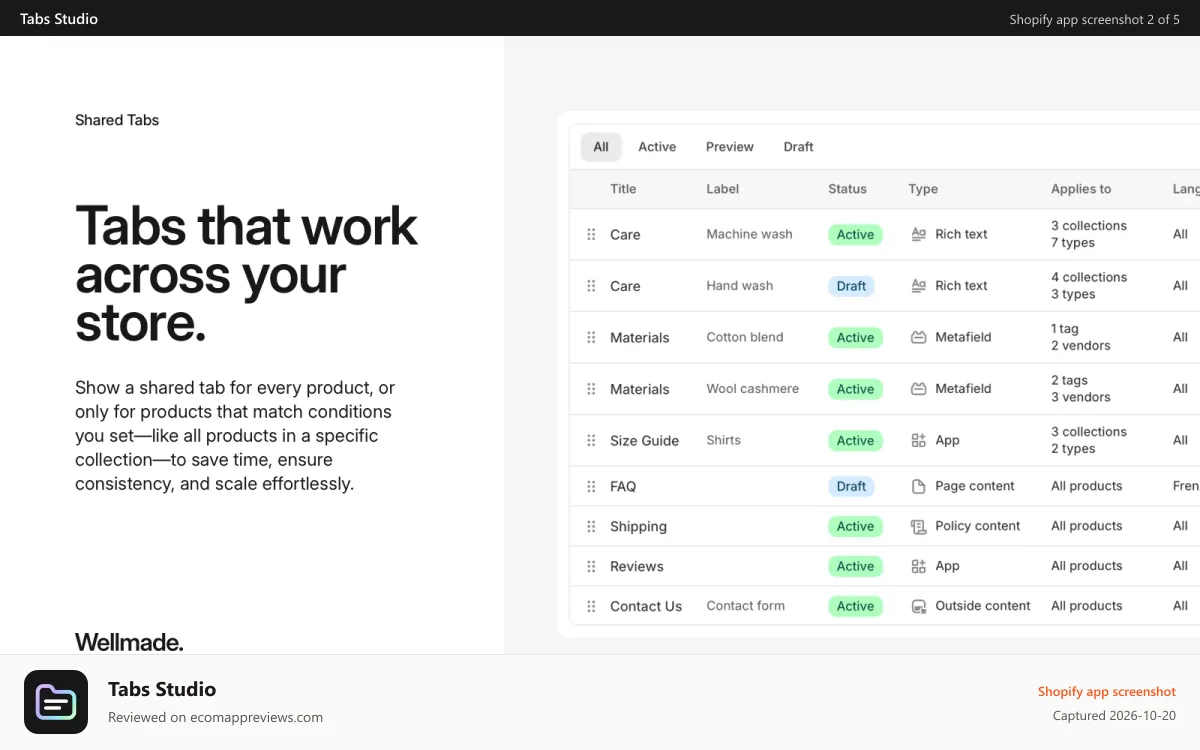The width and height of the screenshot is (1200, 750).
Task: Select the drag handle on the Machine wash row
Action: (x=591, y=234)
